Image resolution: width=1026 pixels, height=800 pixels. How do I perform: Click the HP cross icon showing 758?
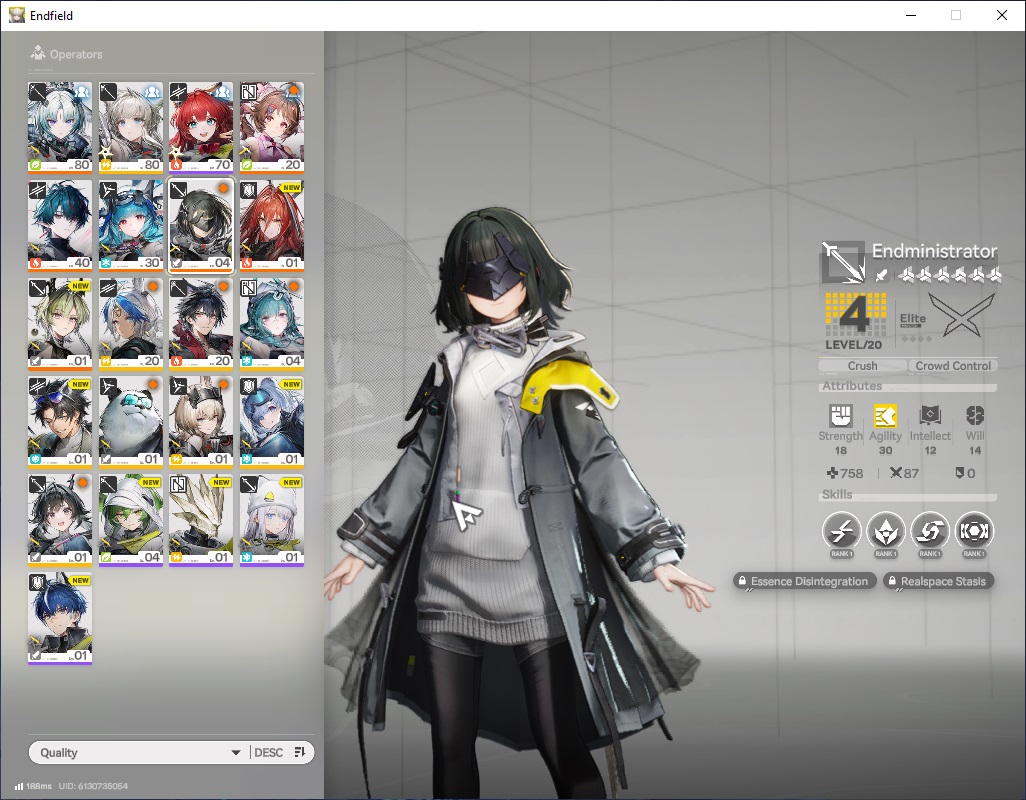click(832, 473)
